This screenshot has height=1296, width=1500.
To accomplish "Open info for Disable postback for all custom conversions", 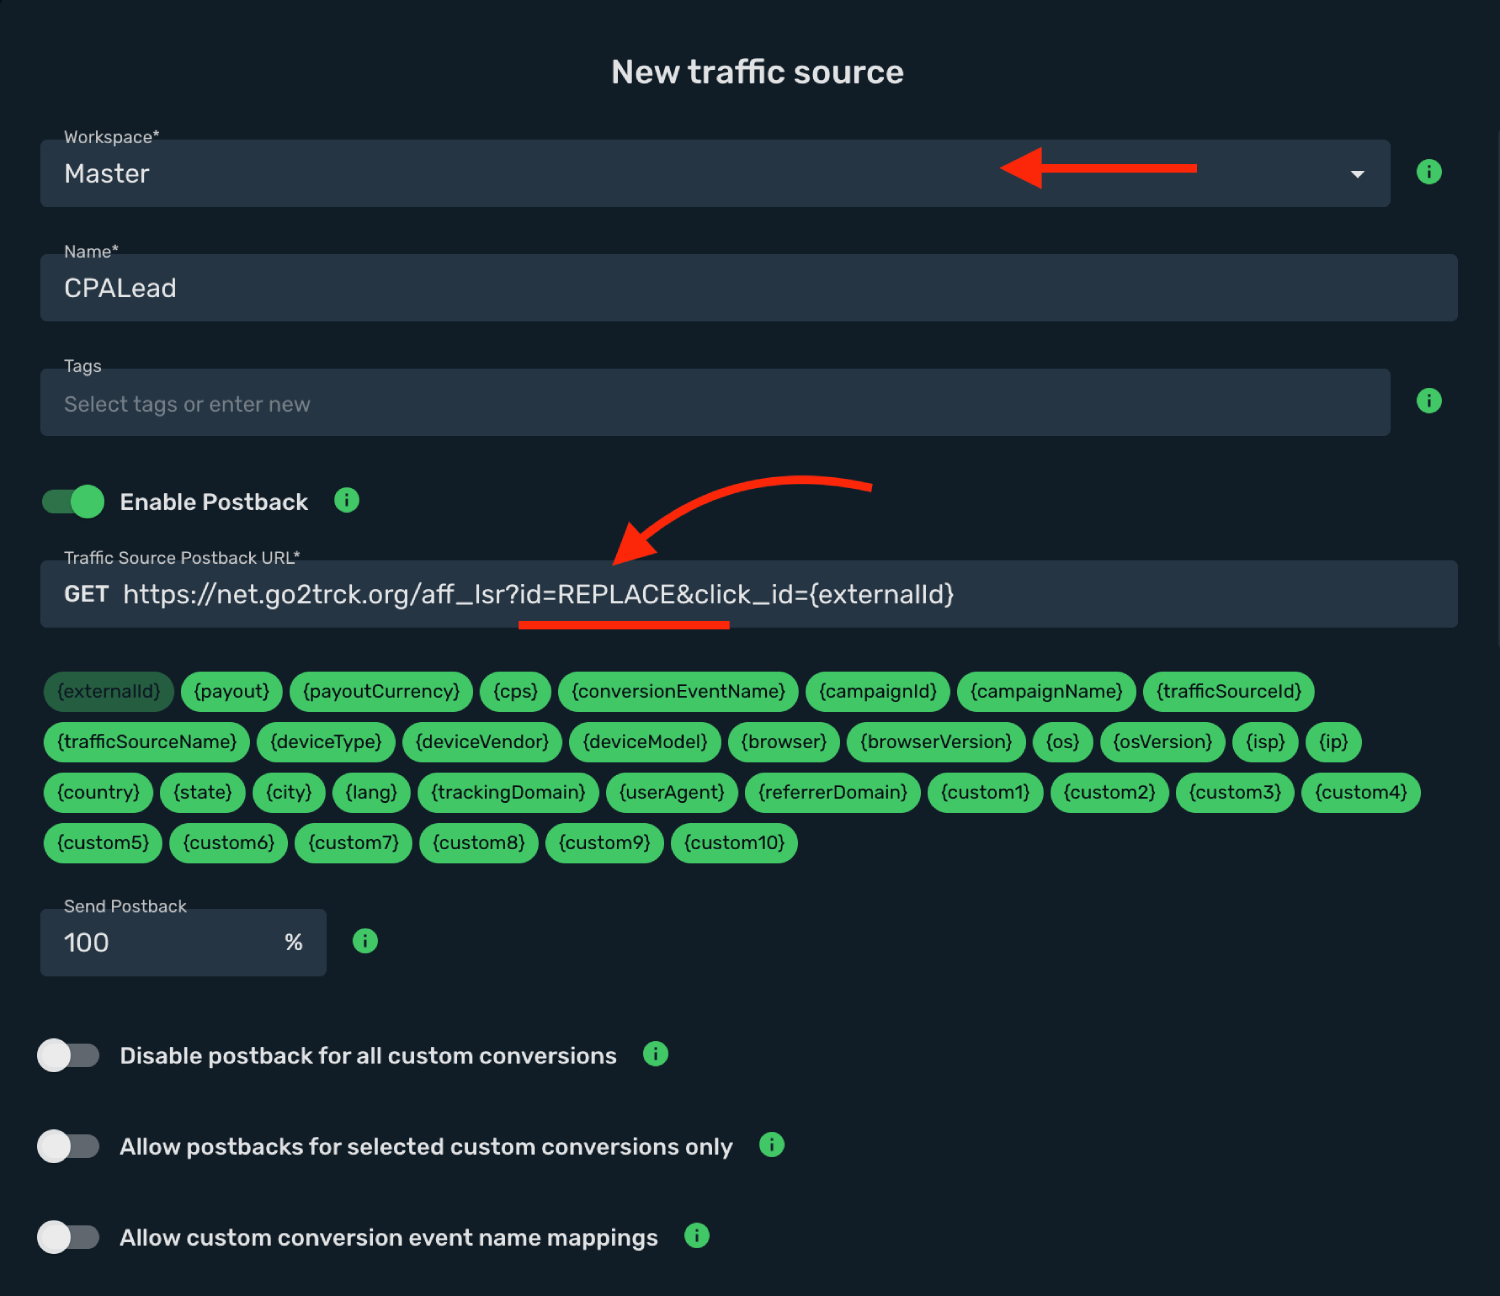I will [x=655, y=1054].
